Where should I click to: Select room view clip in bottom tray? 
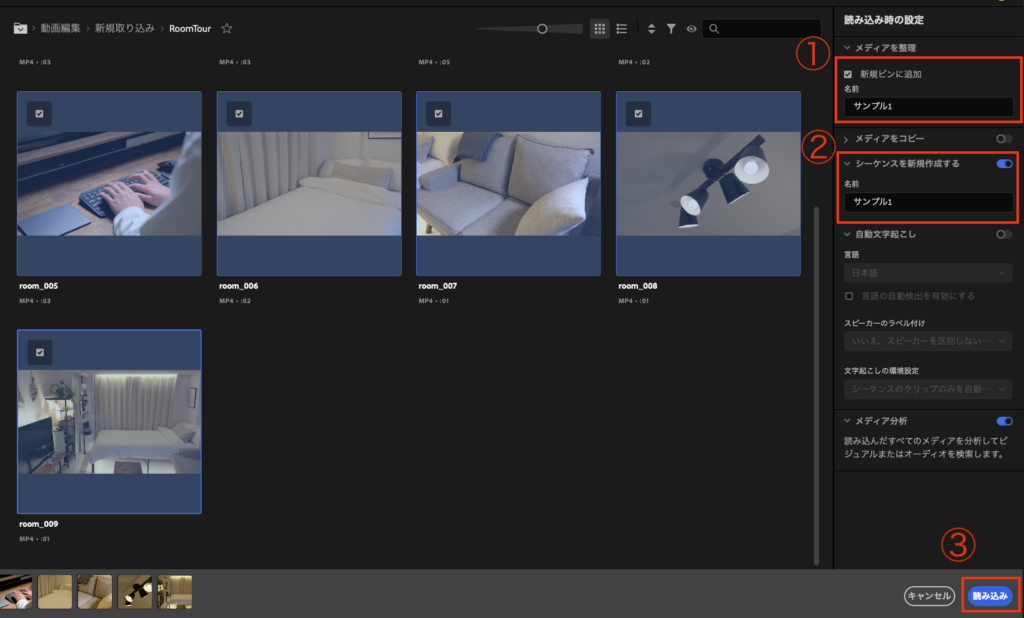[175, 592]
